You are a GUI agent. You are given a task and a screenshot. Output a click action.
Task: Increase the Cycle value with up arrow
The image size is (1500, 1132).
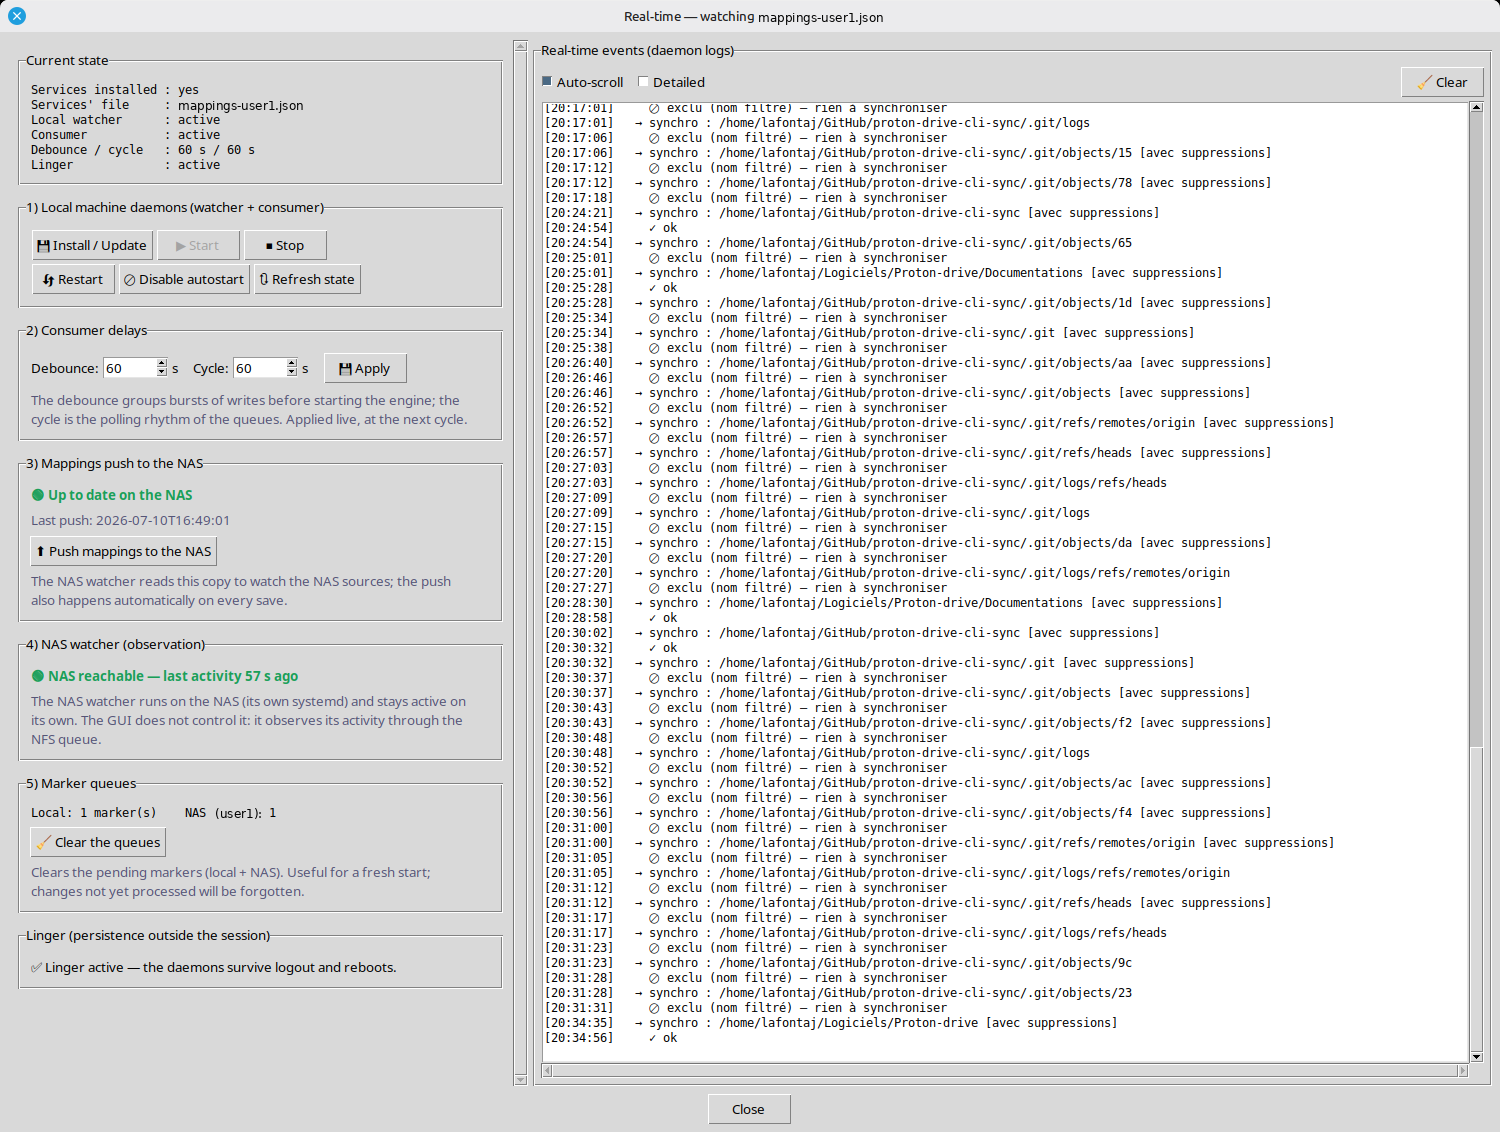pyautogui.click(x=292, y=363)
